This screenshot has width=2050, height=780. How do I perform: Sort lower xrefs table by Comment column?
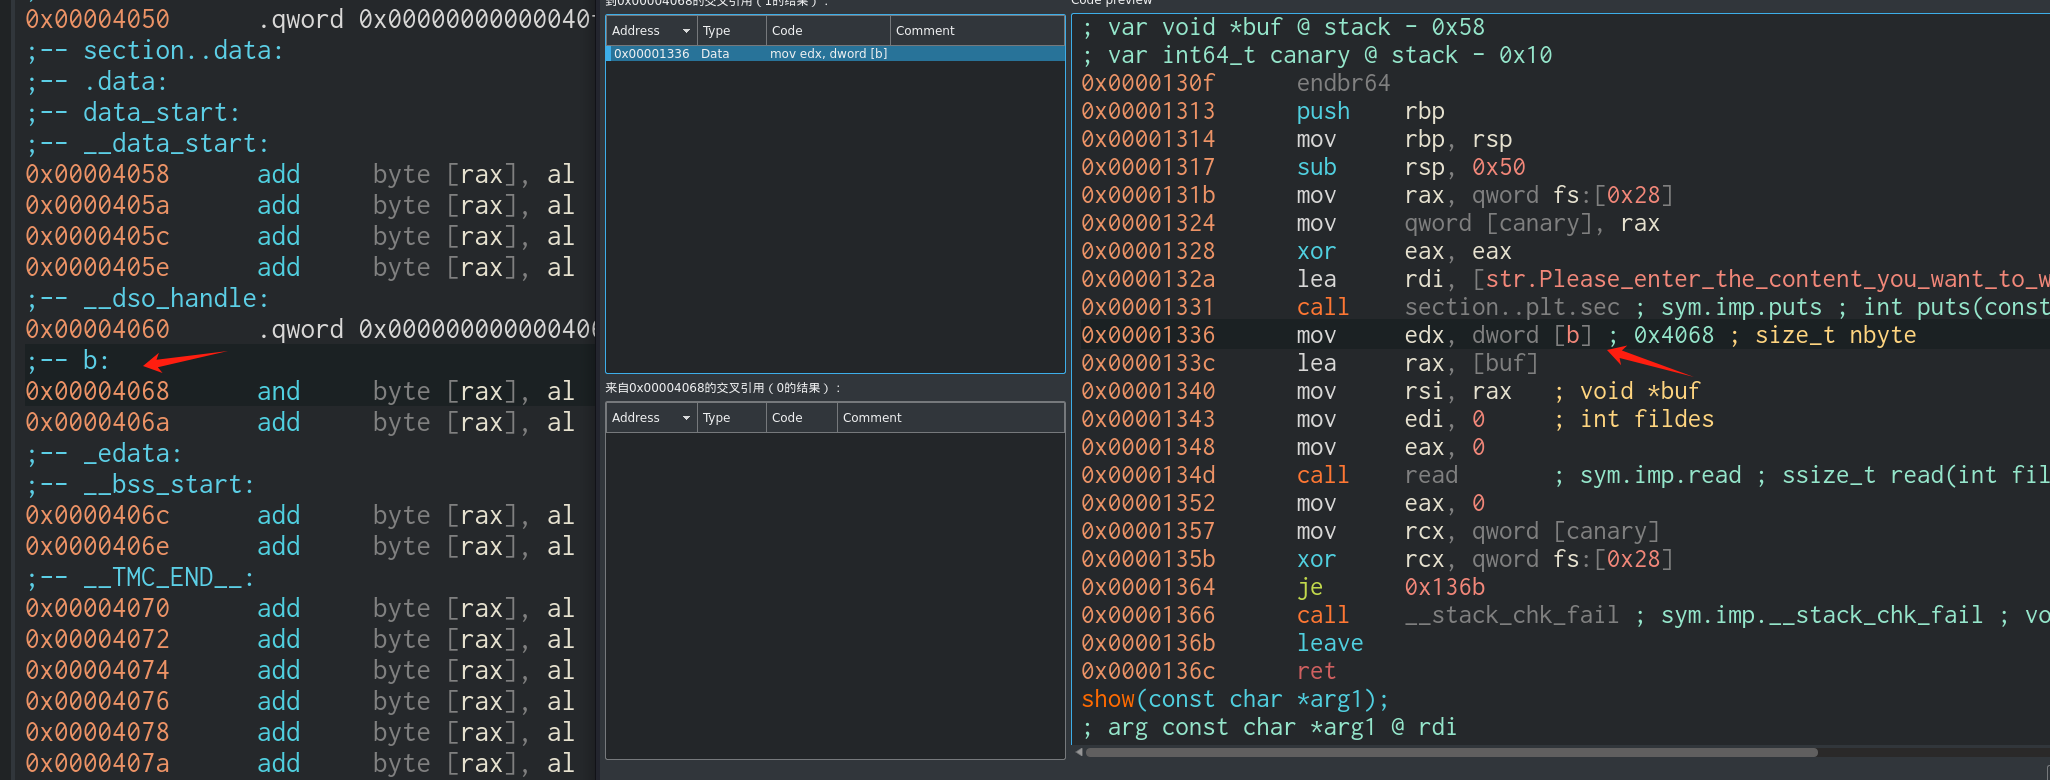pyautogui.click(x=950, y=418)
